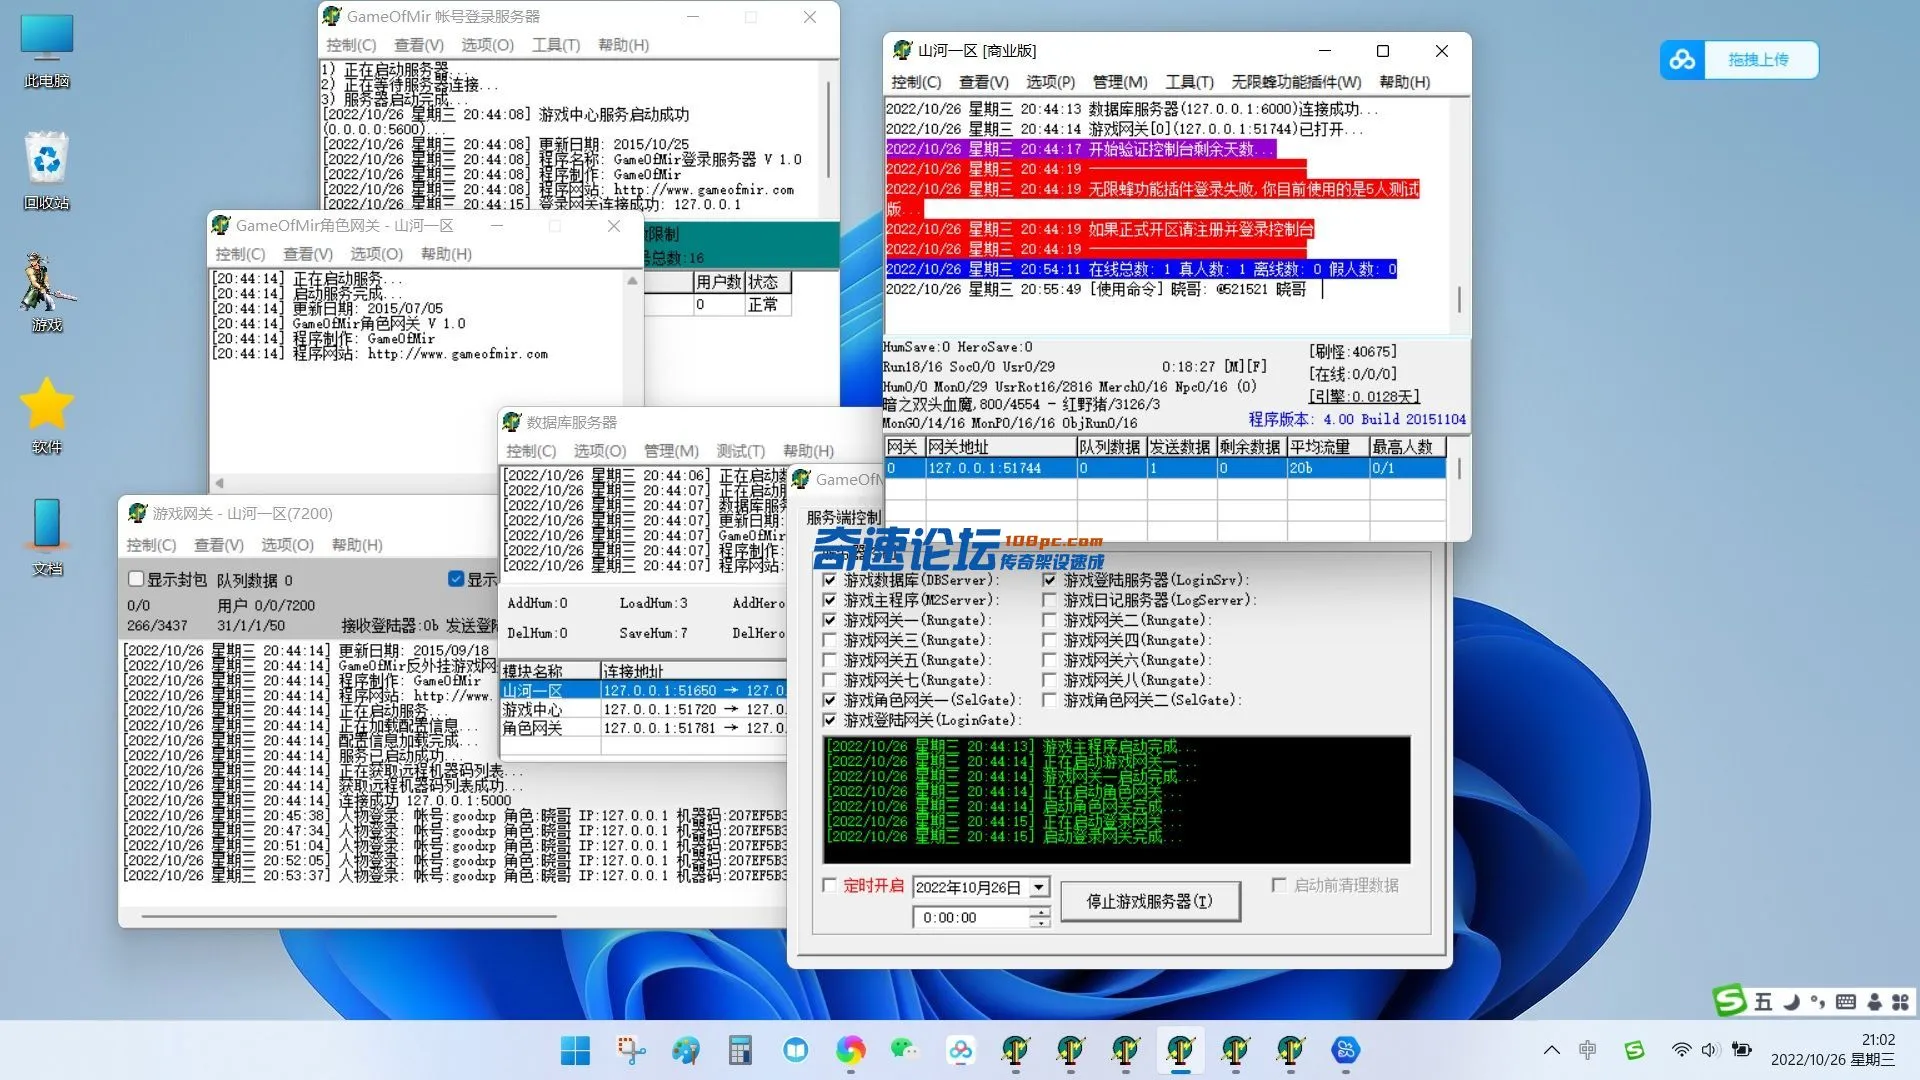Click the 拖拽上传 upload button
1920x1080 pixels.
[1759, 60]
